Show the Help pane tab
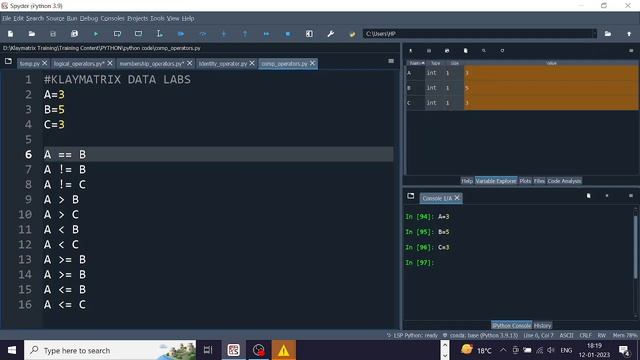Screen dimensions: 640x360 point(467,181)
